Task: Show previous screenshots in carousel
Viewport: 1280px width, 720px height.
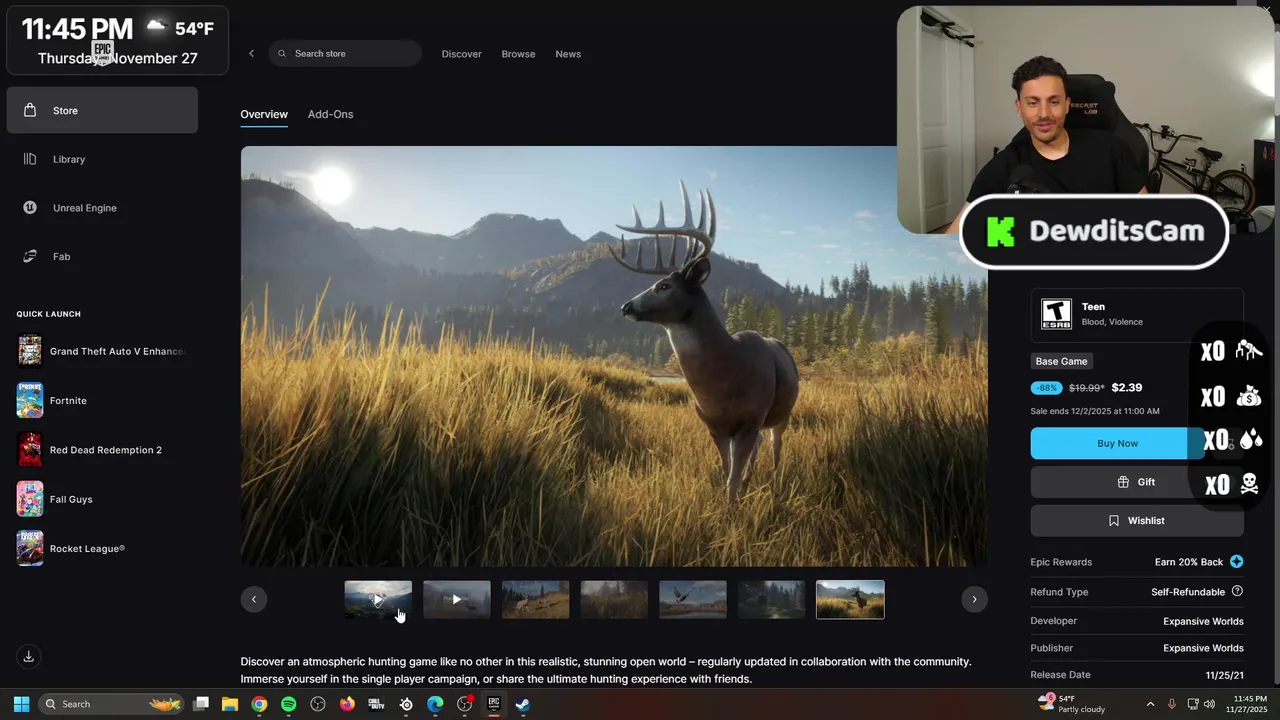Action: (254, 599)
